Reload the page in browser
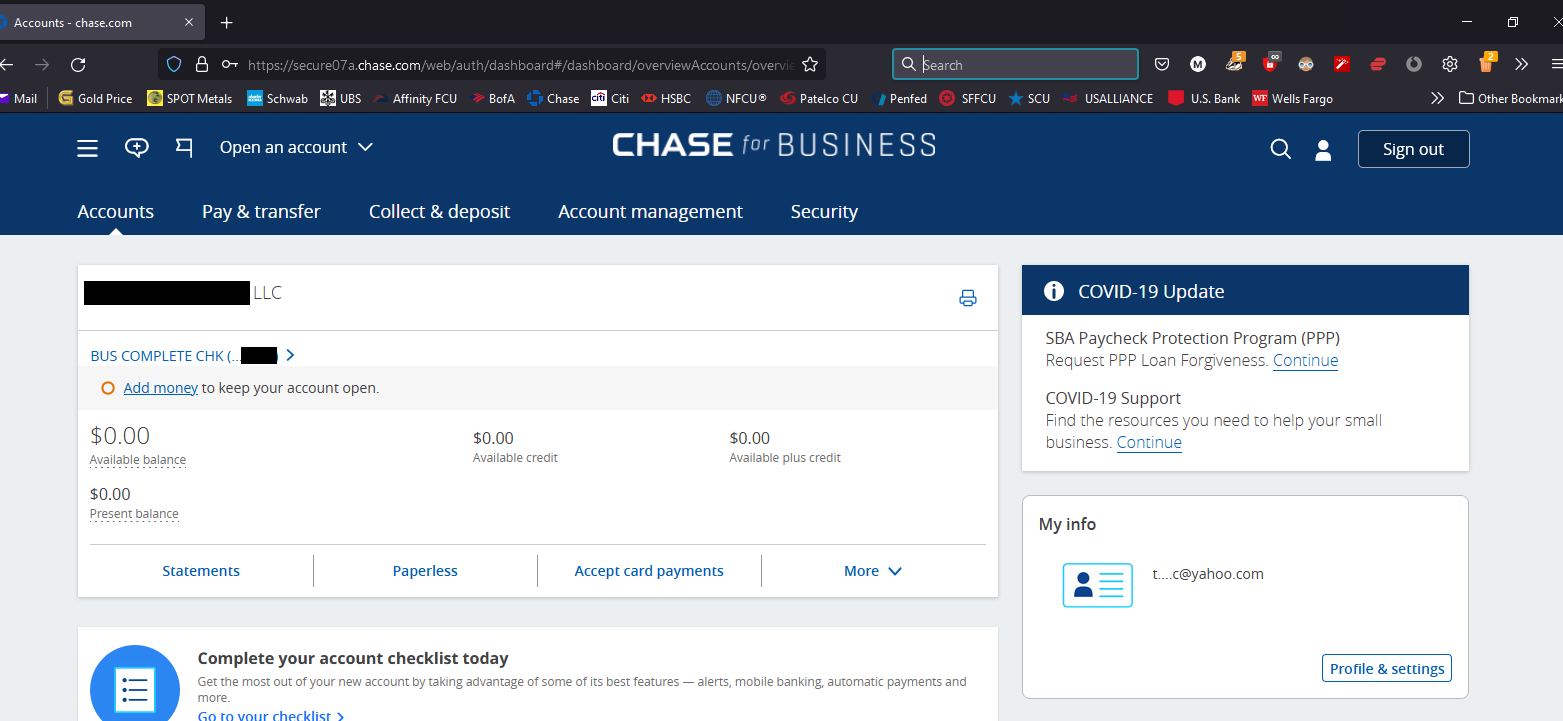 (78, 65)
